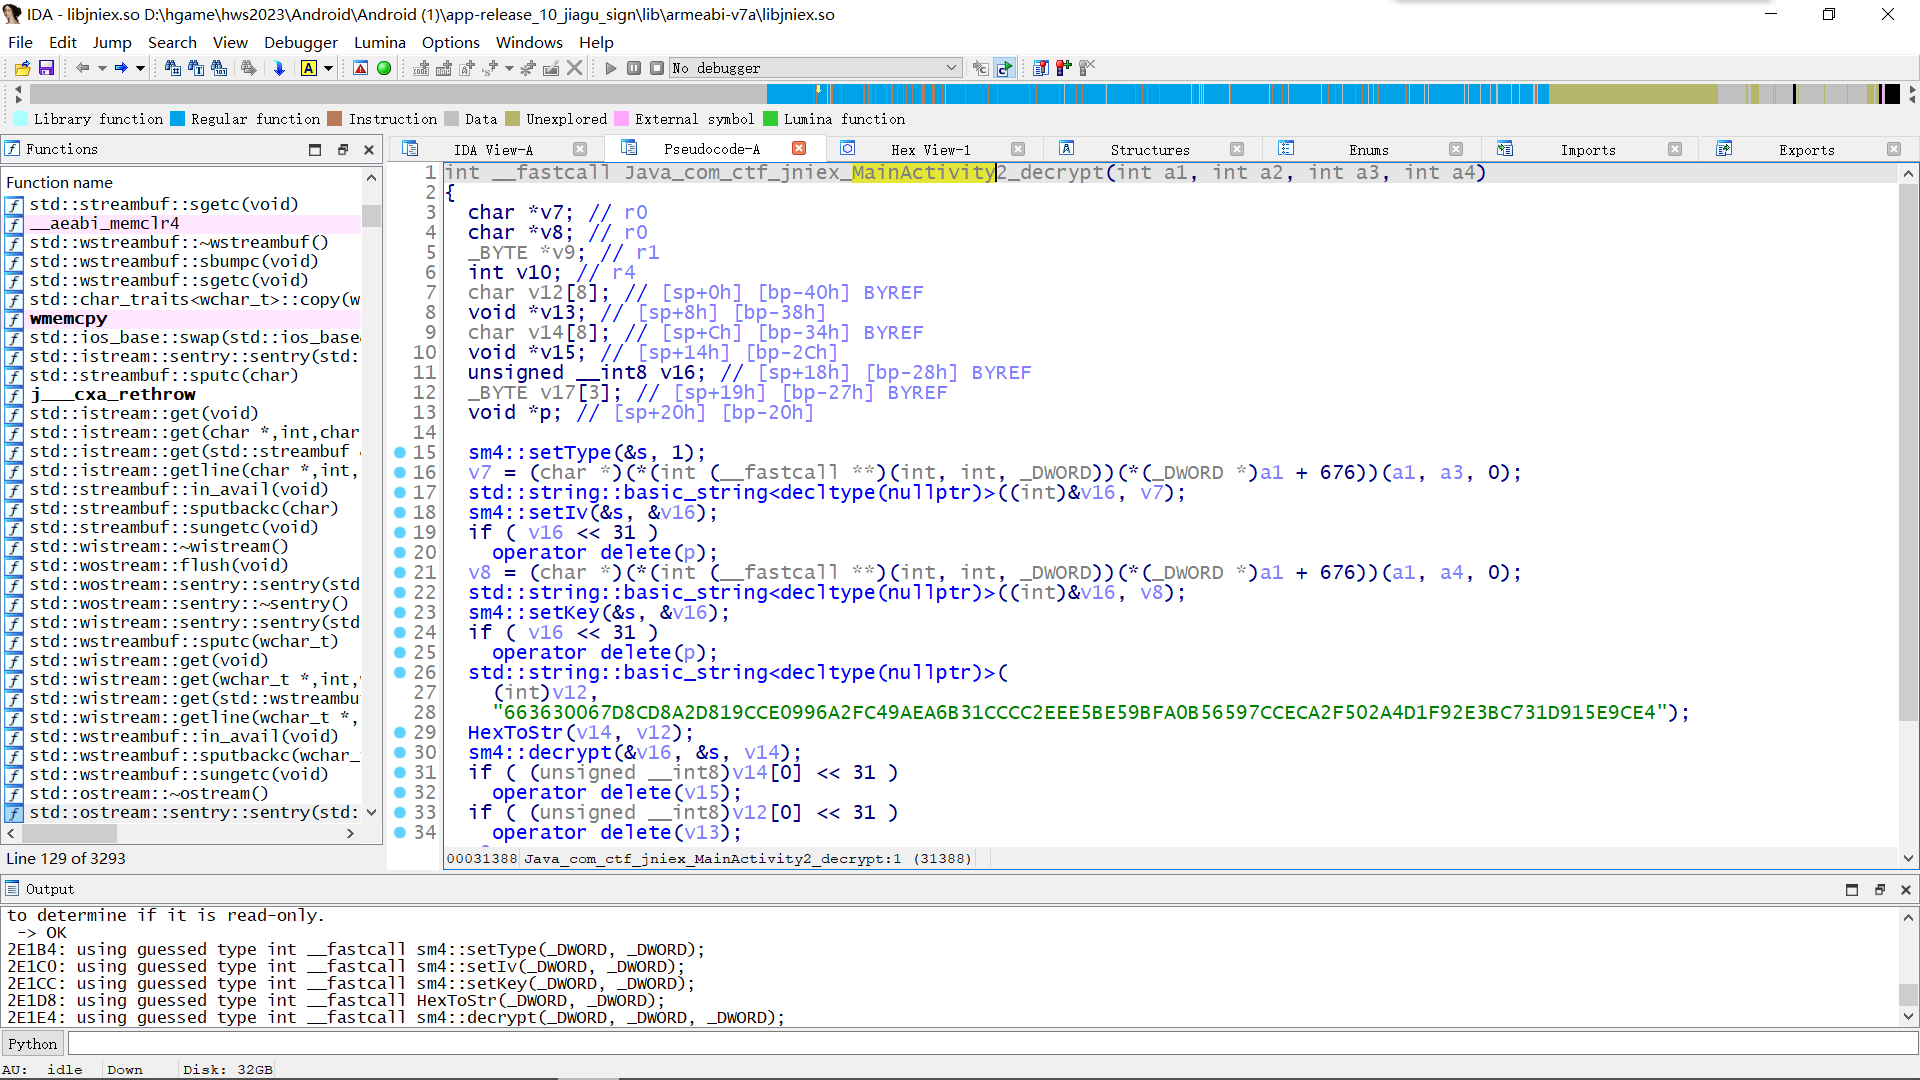Close the Pseudocode-A tab
Screen dimensions: 1920x1080
799,149
